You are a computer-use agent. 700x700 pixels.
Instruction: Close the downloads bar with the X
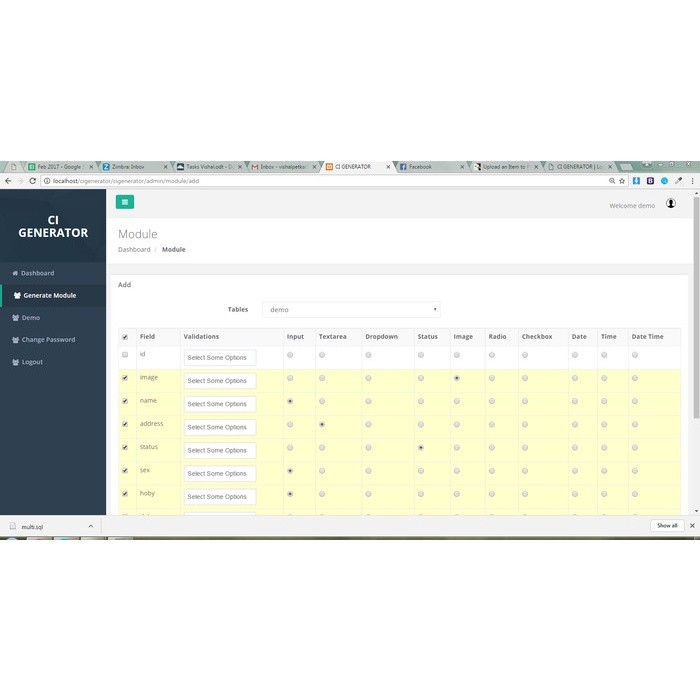pos(691,525)
